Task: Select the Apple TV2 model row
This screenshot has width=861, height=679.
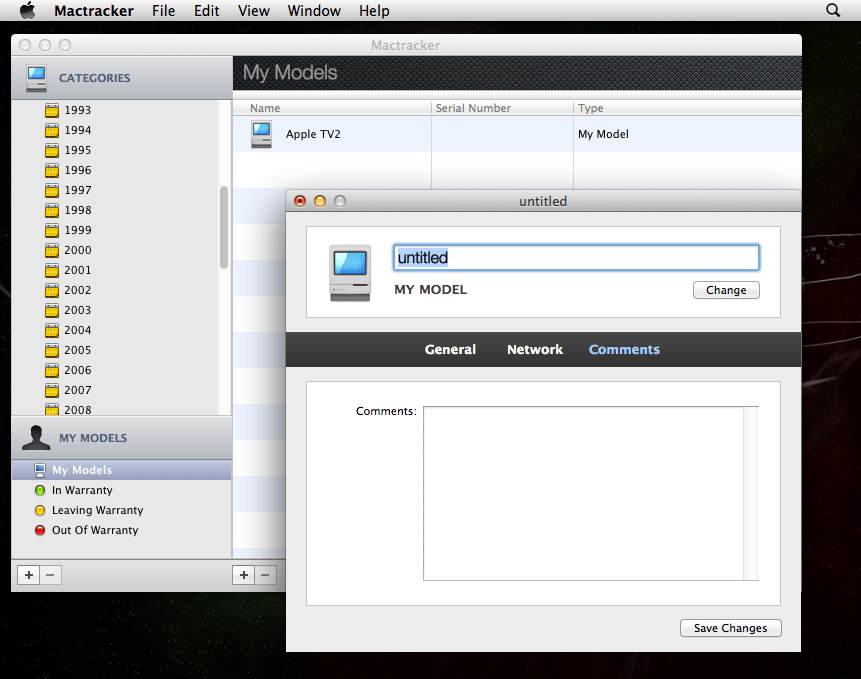Action: tap(517, 134)
